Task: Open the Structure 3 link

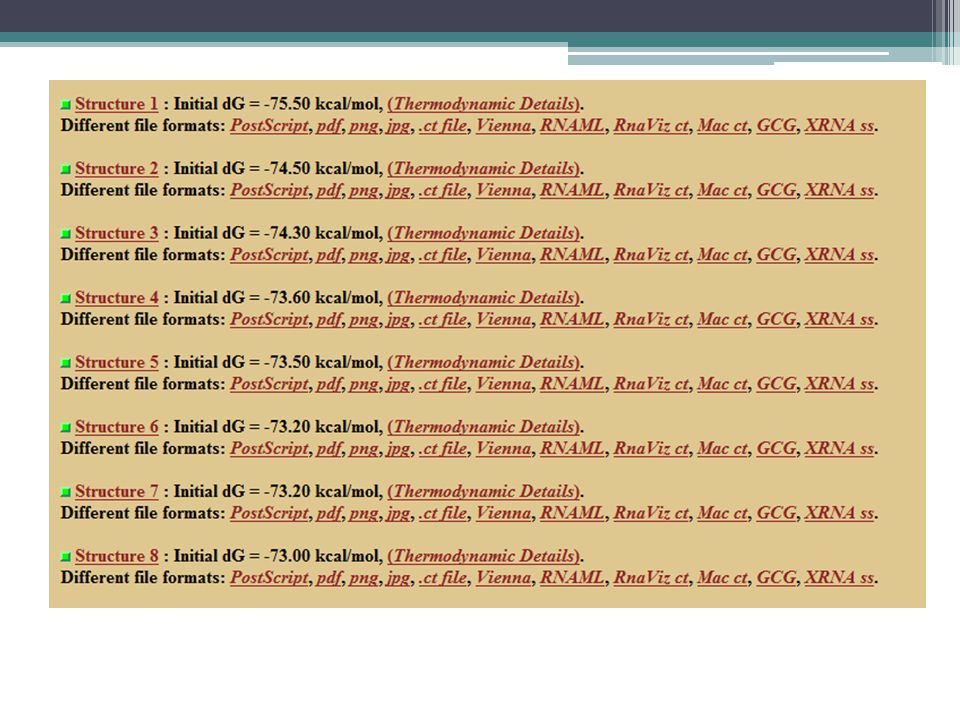Action: click(116, 233)
